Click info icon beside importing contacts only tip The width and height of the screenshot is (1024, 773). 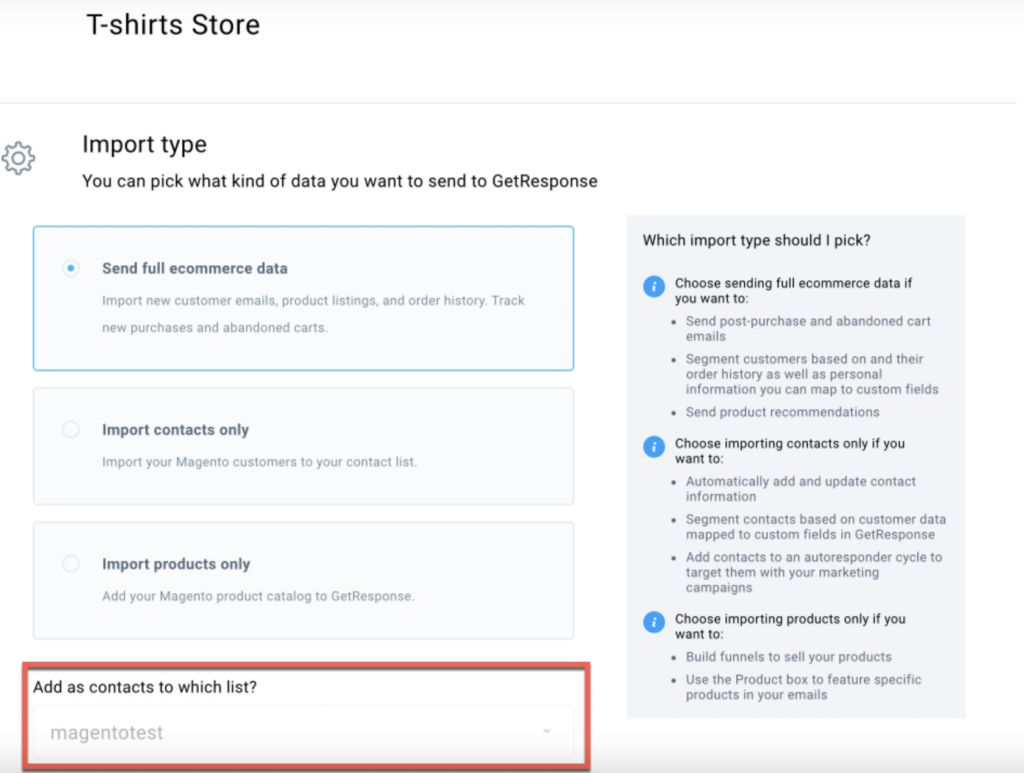[654, 447]
